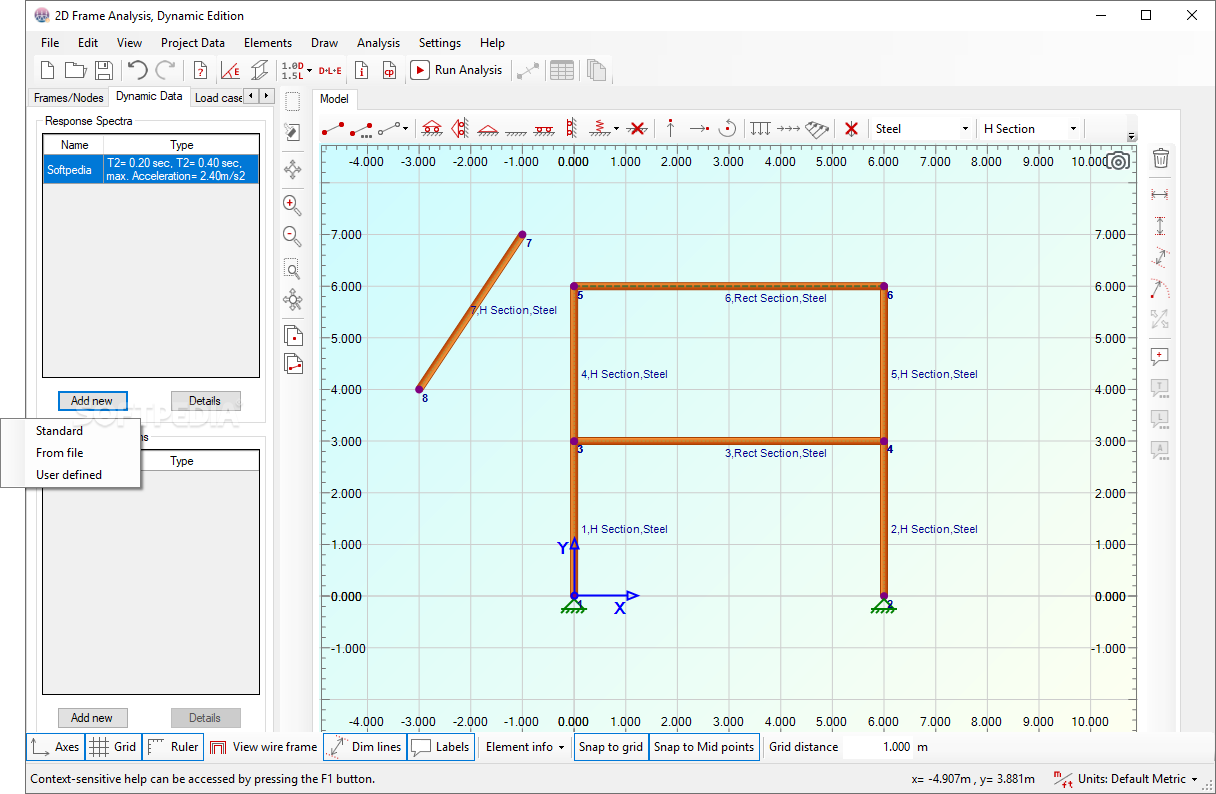
Task: Switch to the Frames/Nodes tab
Action: coord(69,98)
